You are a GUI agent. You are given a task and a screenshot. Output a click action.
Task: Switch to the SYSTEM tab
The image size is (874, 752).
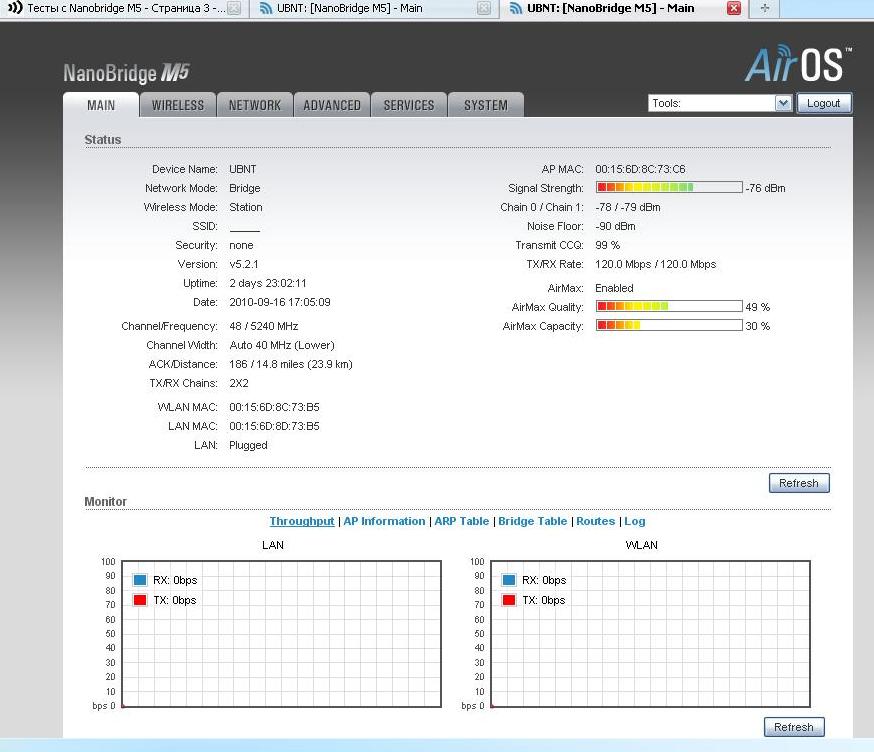tap(485, 105)
